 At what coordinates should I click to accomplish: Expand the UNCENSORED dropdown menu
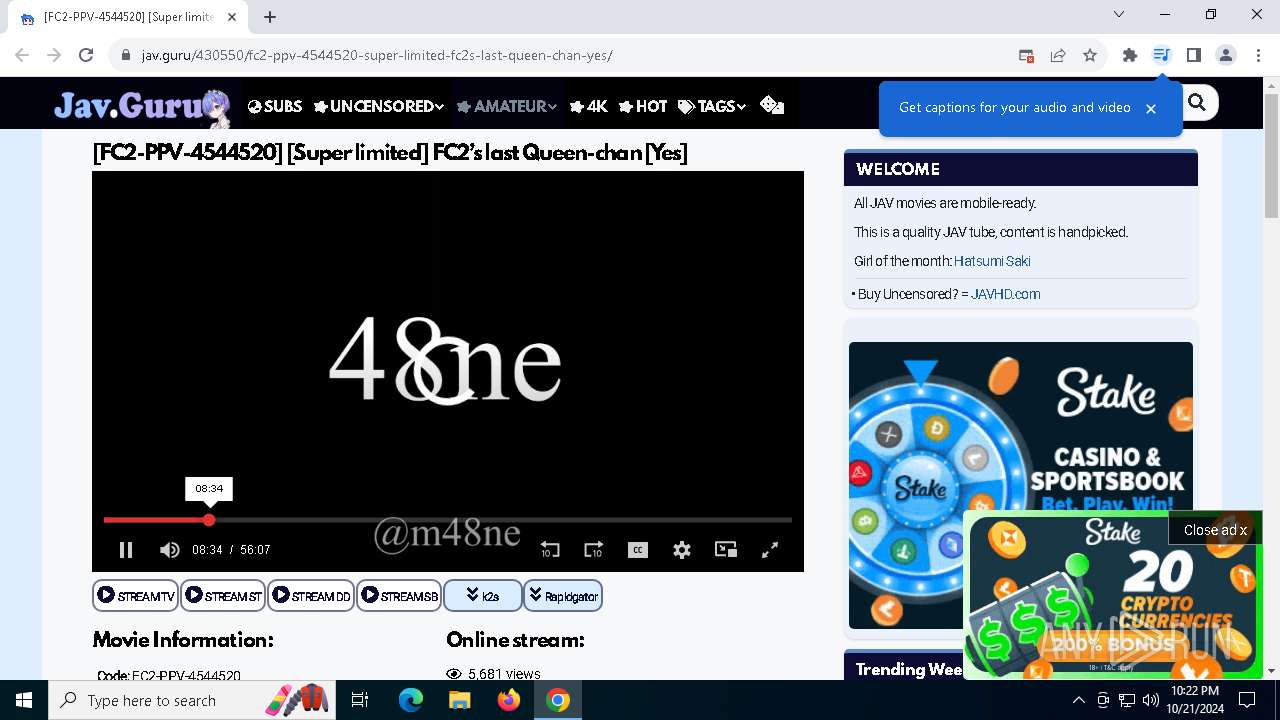(x=379, y=106)
